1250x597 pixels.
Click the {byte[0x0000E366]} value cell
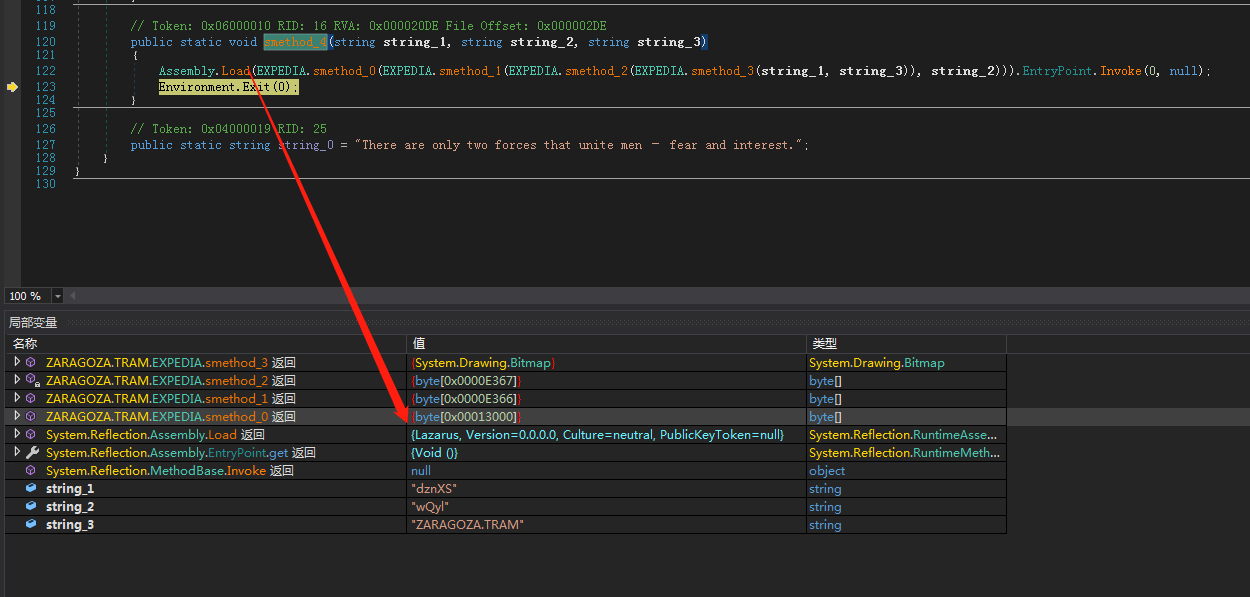606,399
